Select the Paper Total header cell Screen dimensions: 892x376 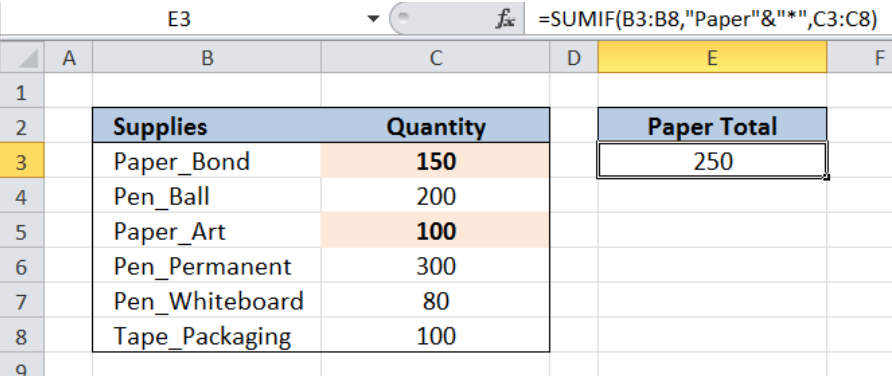pyautogui.click(x=712, y=126)
